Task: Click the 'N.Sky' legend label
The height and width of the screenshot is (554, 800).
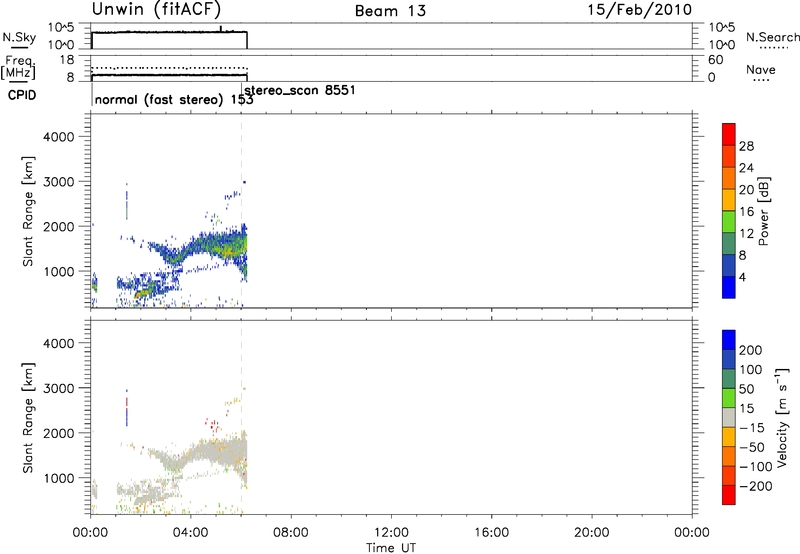Action: (19, 37)
